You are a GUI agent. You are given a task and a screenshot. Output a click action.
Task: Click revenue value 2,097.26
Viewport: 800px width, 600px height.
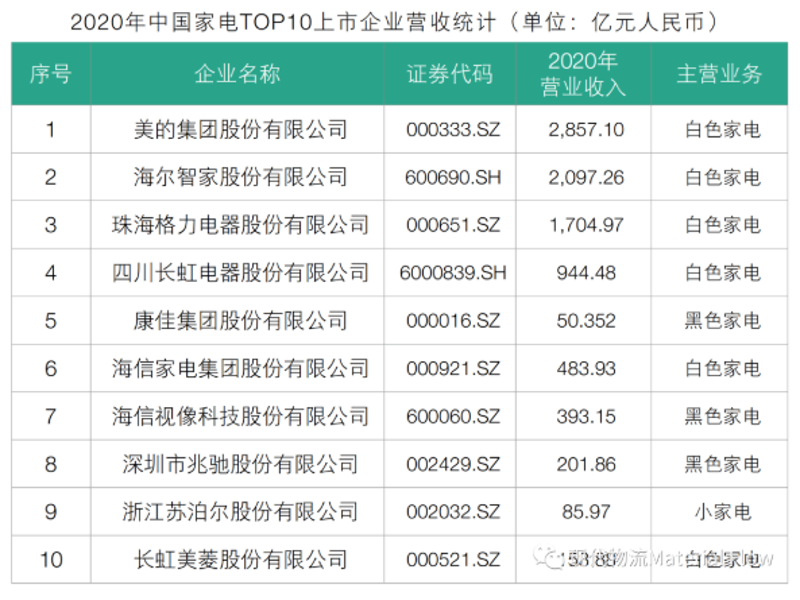click(x=586, y=178)
